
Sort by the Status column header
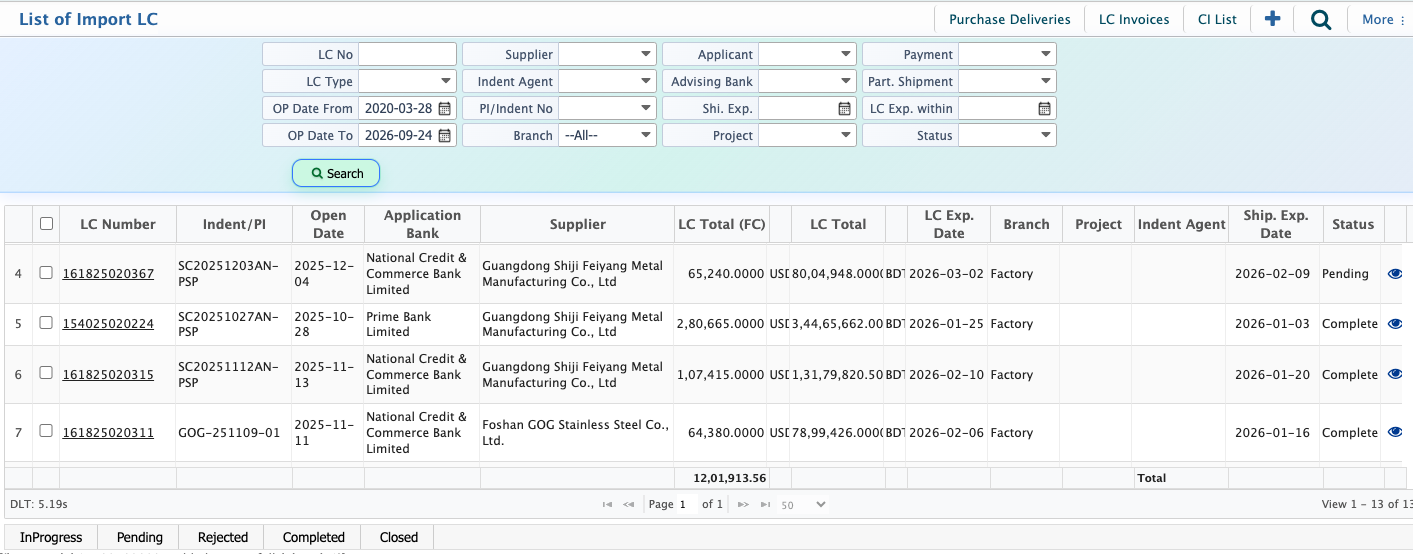point(1353,224)
